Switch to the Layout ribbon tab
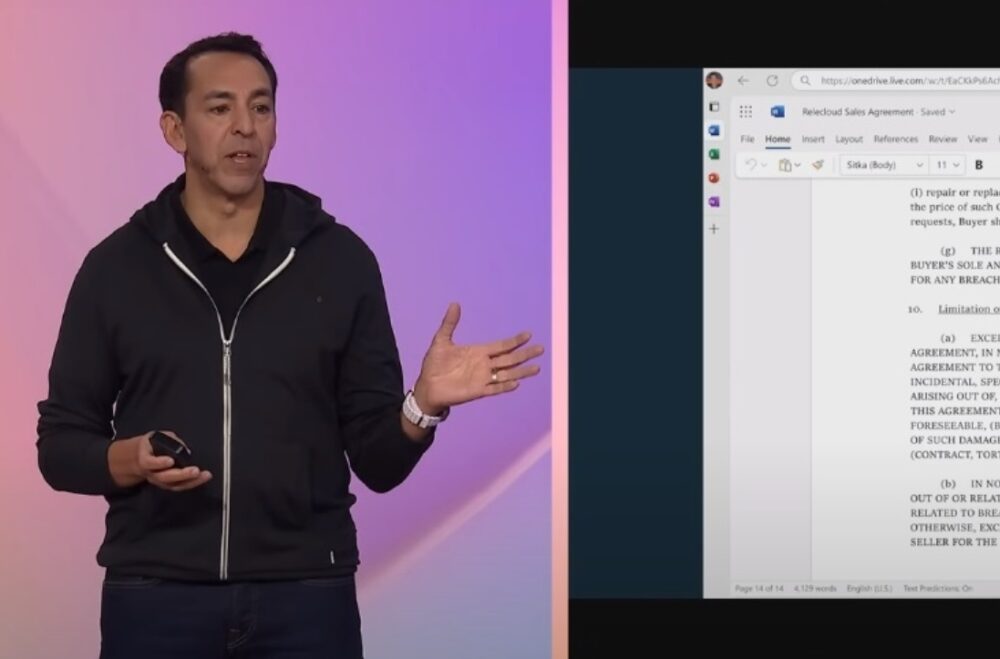 [849, 139]
